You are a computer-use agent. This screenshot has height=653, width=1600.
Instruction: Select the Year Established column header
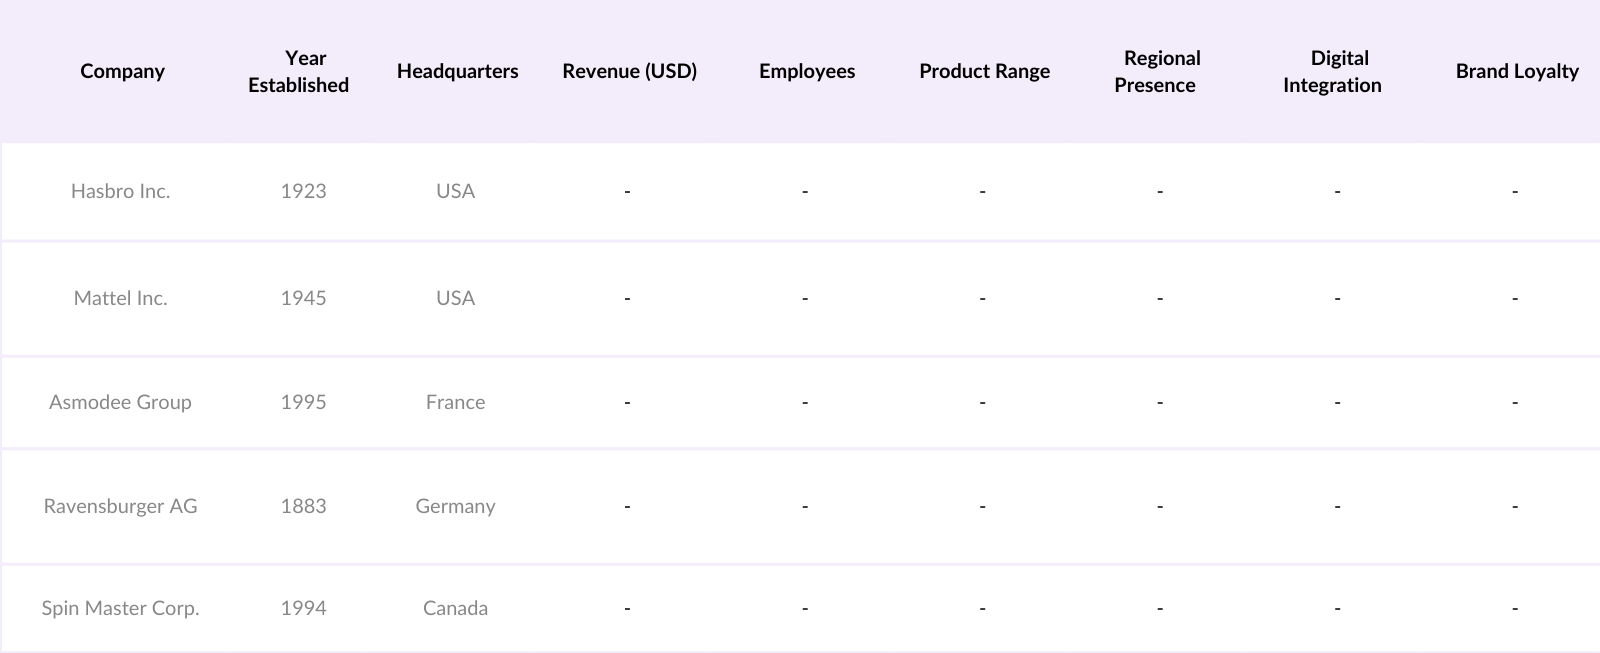pyautogui.click(x=299, y=71)
